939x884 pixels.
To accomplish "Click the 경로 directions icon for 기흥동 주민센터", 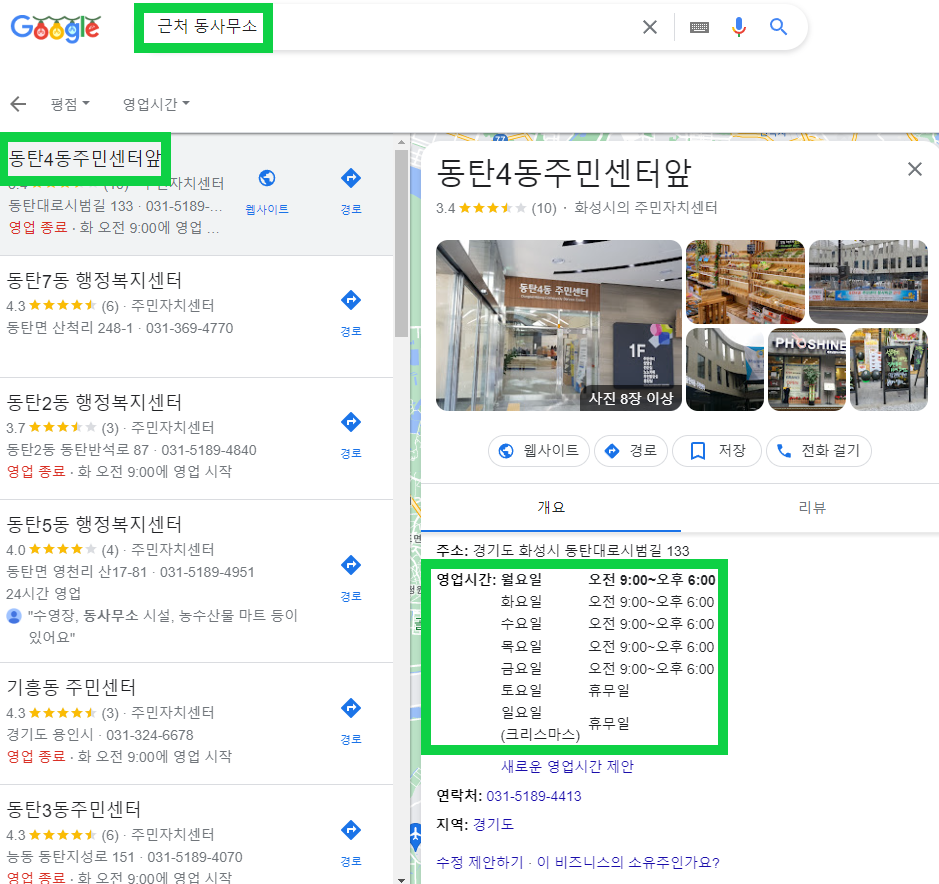I will 351,708.
